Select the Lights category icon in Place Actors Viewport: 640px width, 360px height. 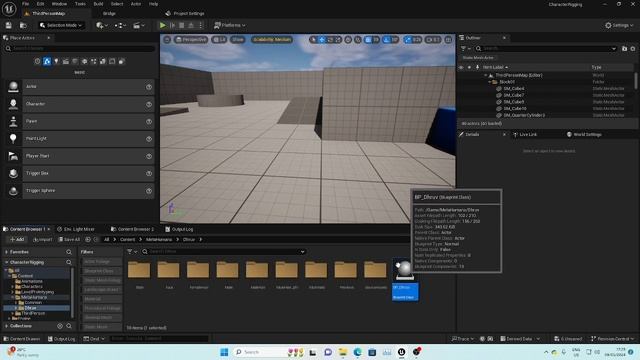point(56,62)
